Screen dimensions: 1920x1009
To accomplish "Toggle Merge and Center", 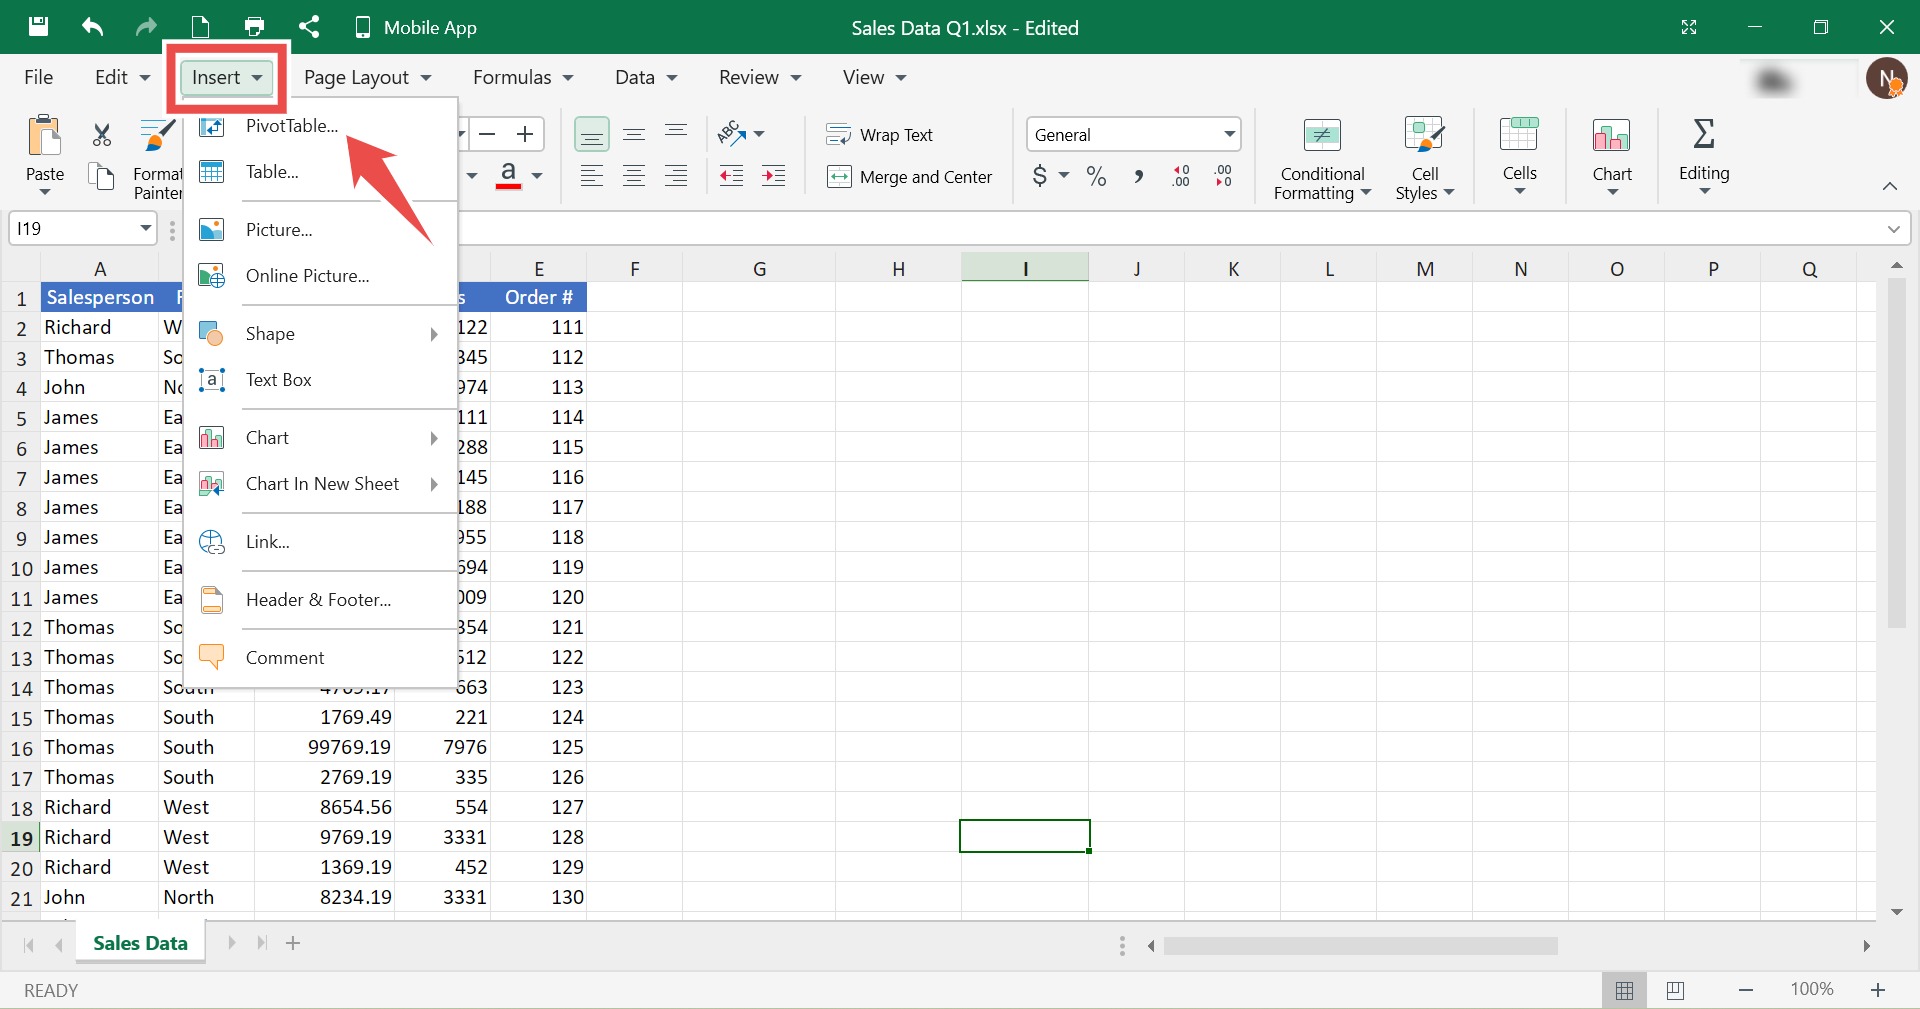I will coord(910,177).
